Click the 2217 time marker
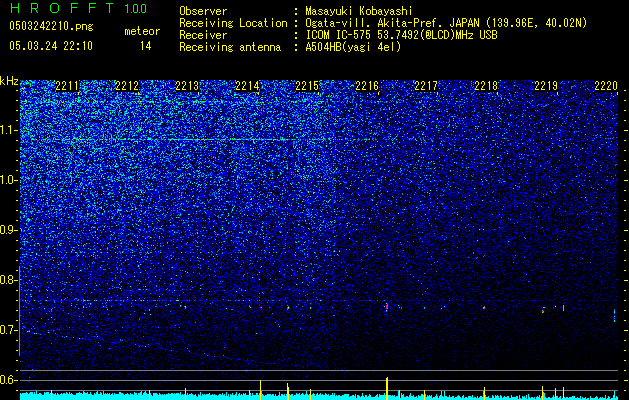This screenshot has width=629, height=400. pyautogui.click(x=426, y=86)
